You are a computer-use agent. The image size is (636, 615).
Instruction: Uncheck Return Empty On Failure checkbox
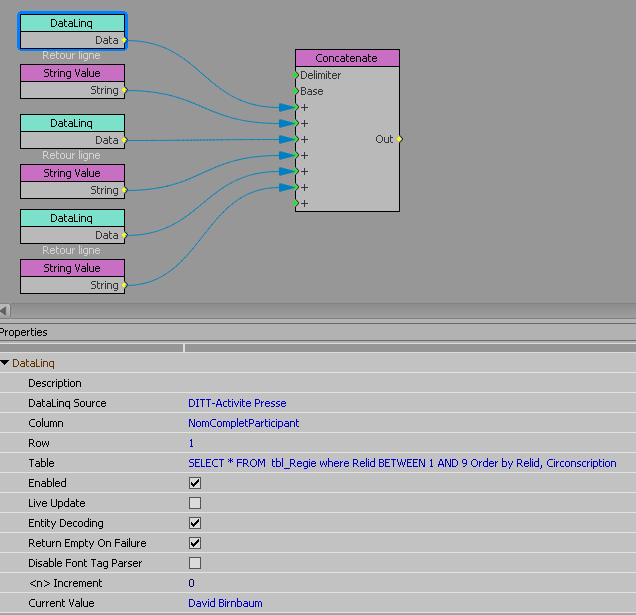pos(195,543)
